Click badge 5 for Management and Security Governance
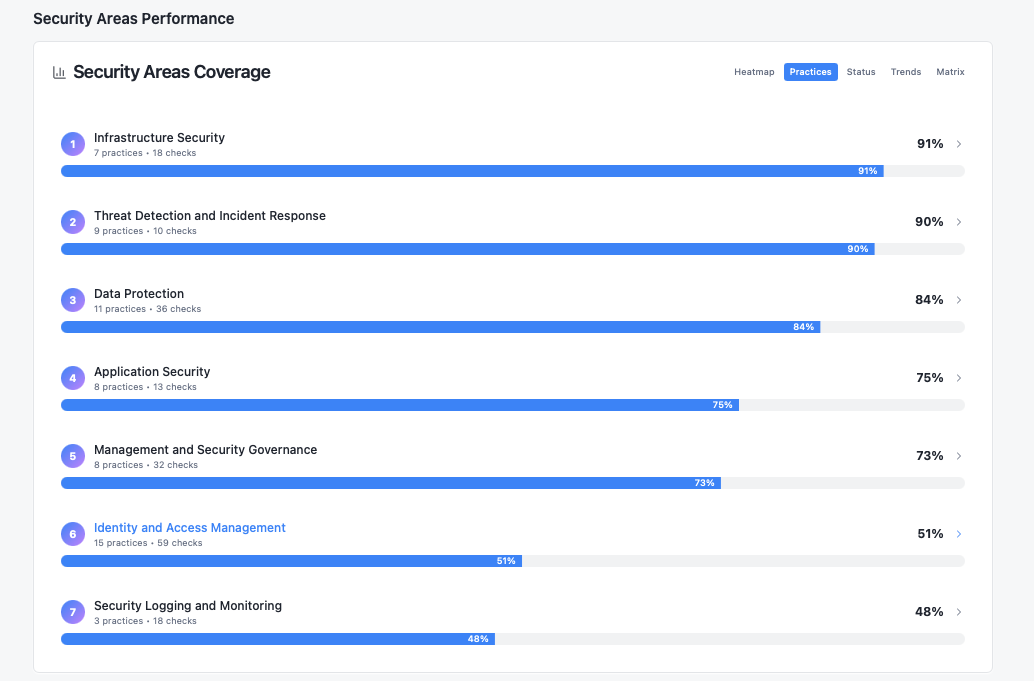1034x681 pixels. pos(72,455)
